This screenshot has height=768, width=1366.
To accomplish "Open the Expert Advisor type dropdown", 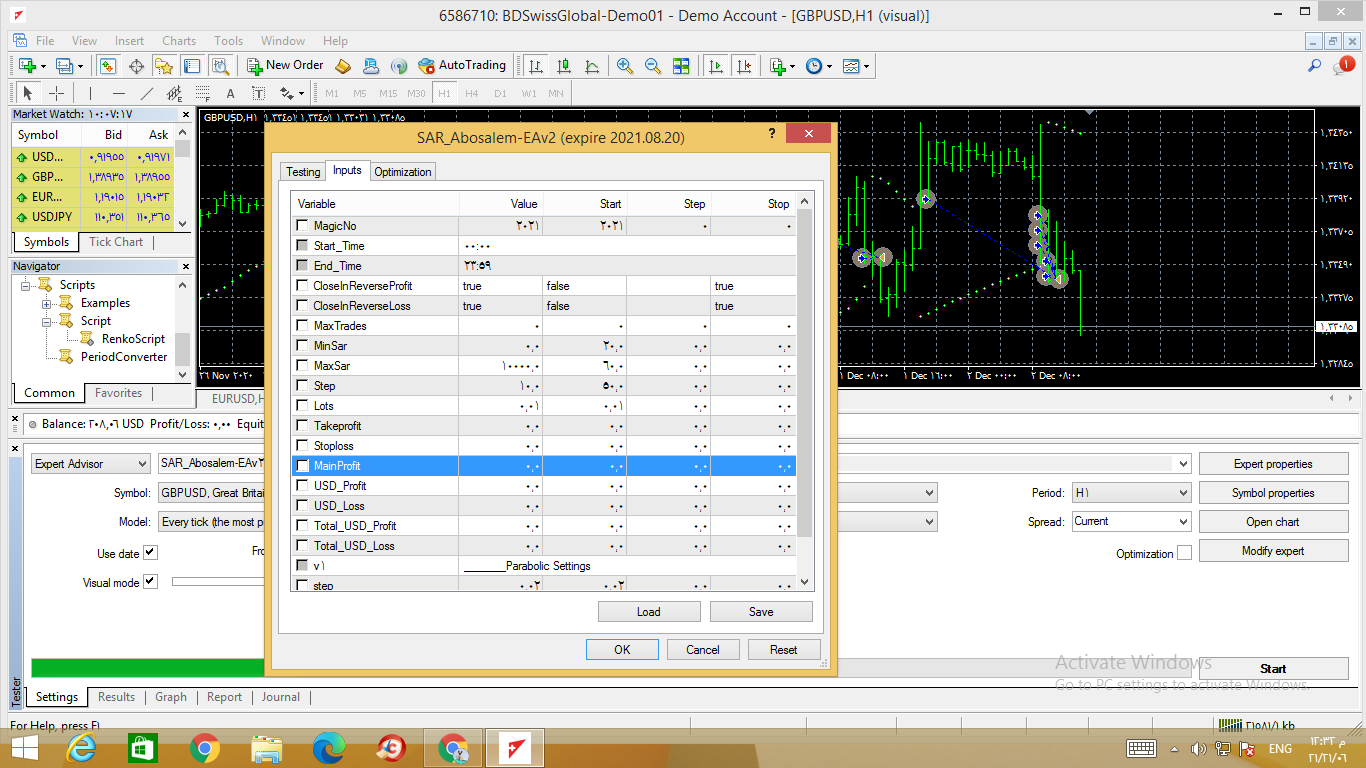I will (x=90, y=464).
